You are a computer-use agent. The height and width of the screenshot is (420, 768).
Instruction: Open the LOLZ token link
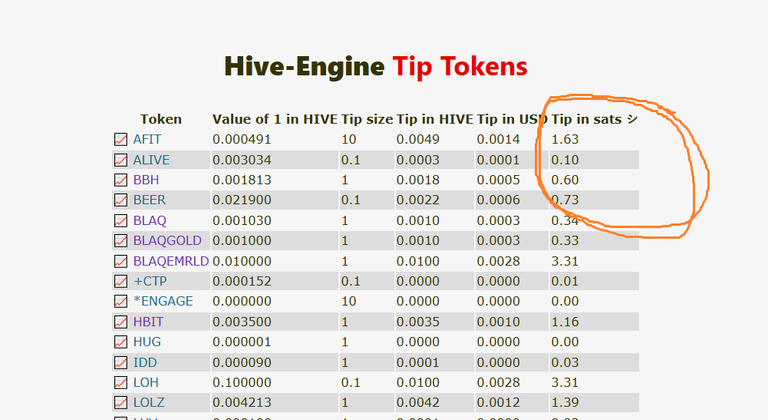[149, 402]
